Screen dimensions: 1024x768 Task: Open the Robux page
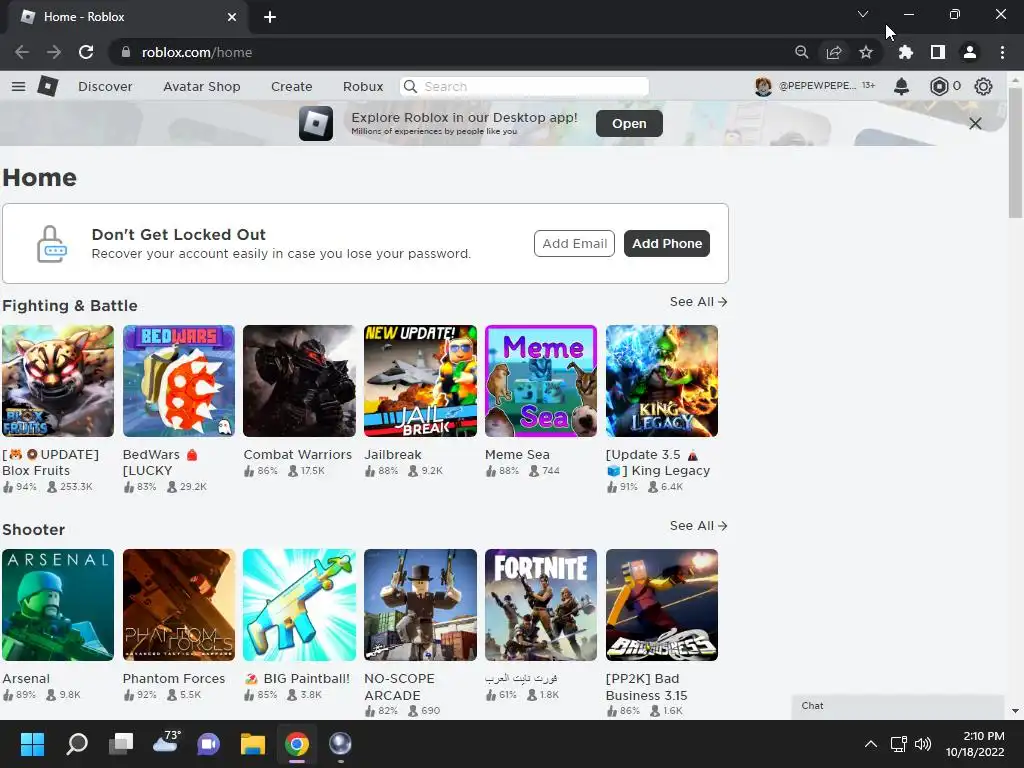363,86
